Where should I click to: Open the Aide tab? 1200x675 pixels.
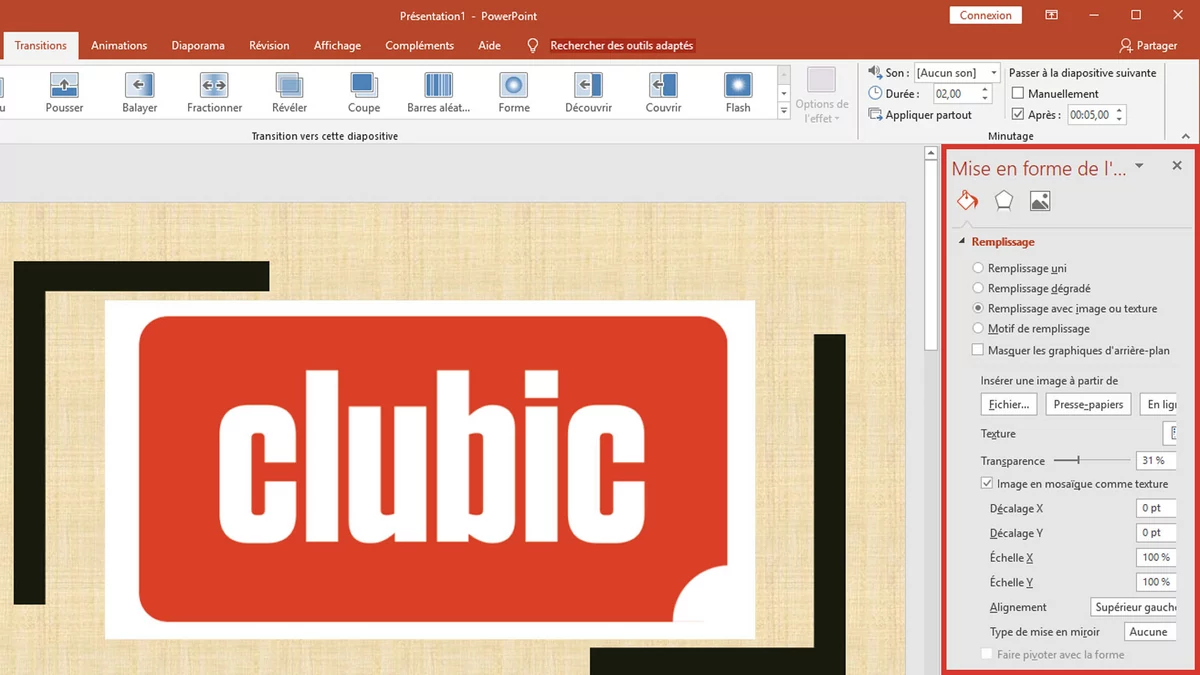(489, 45)
